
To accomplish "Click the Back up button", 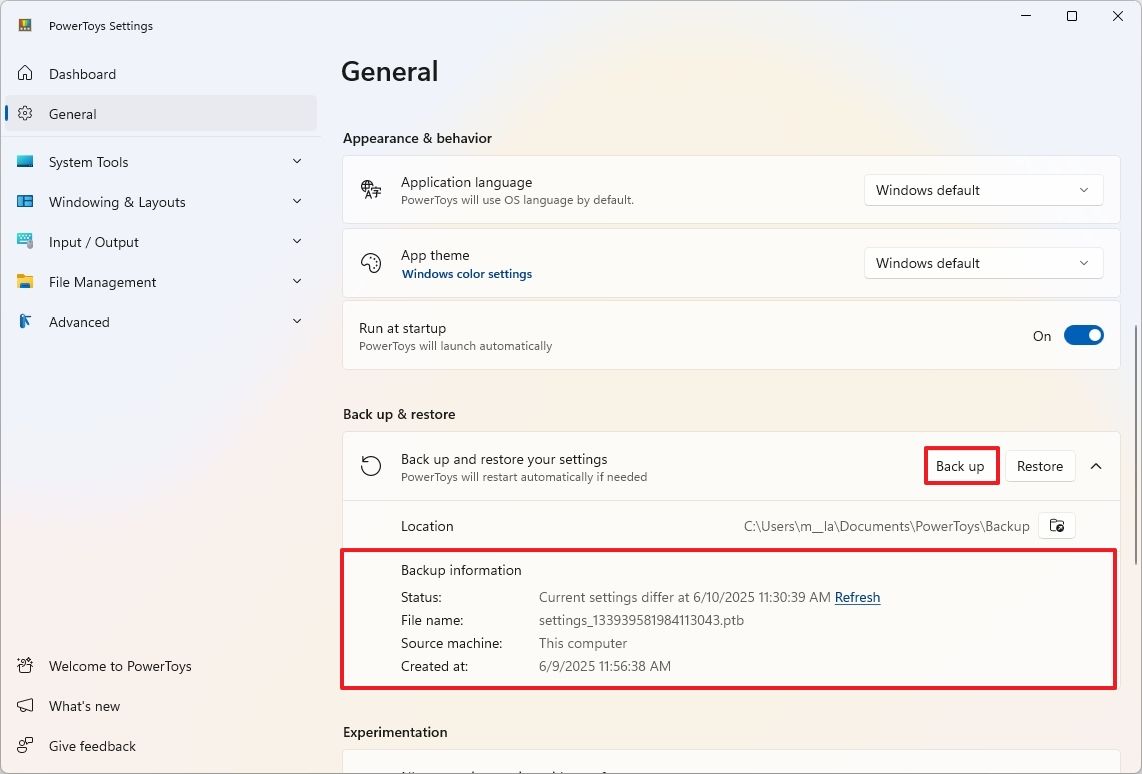I will 960,465.
